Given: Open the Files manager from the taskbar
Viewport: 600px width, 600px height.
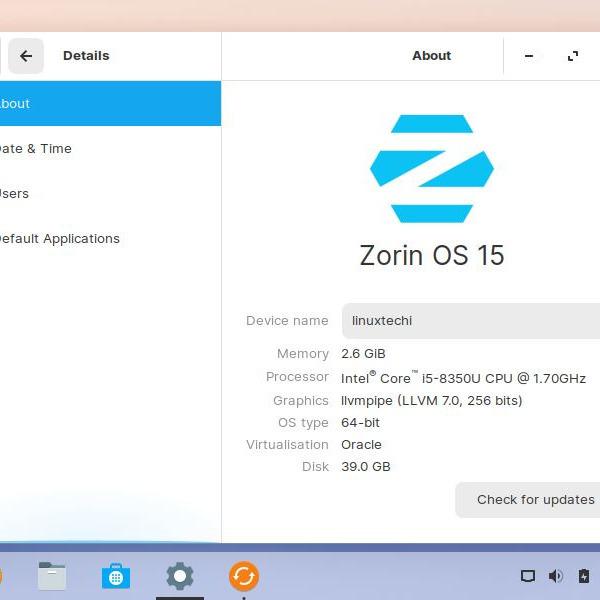Looking at the screenshot, I should pos(52,576).
